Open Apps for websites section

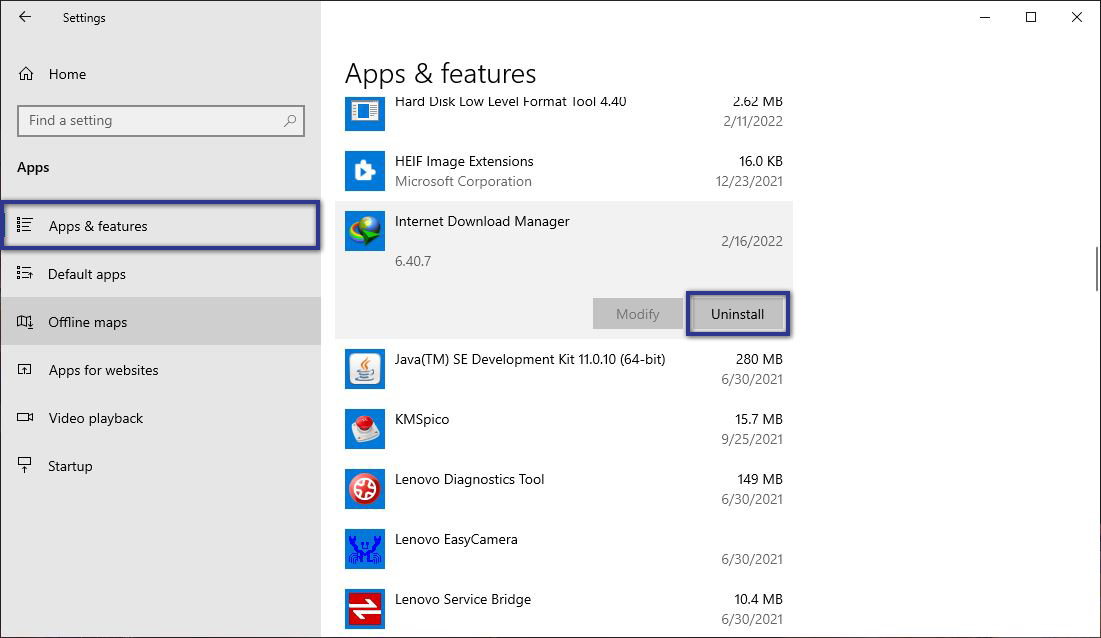103,370
